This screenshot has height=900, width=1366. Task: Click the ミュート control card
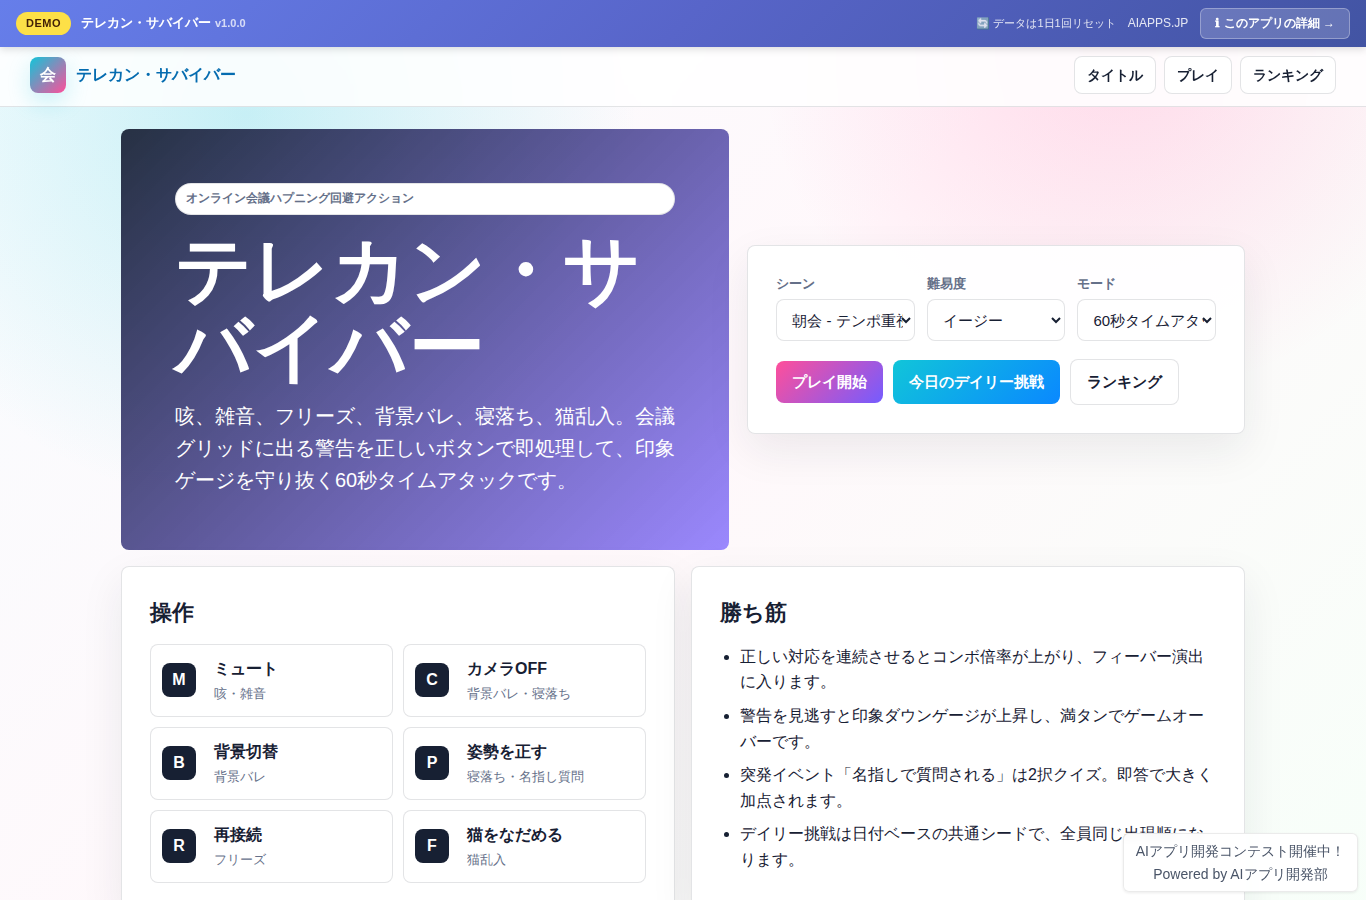[271, 680]
